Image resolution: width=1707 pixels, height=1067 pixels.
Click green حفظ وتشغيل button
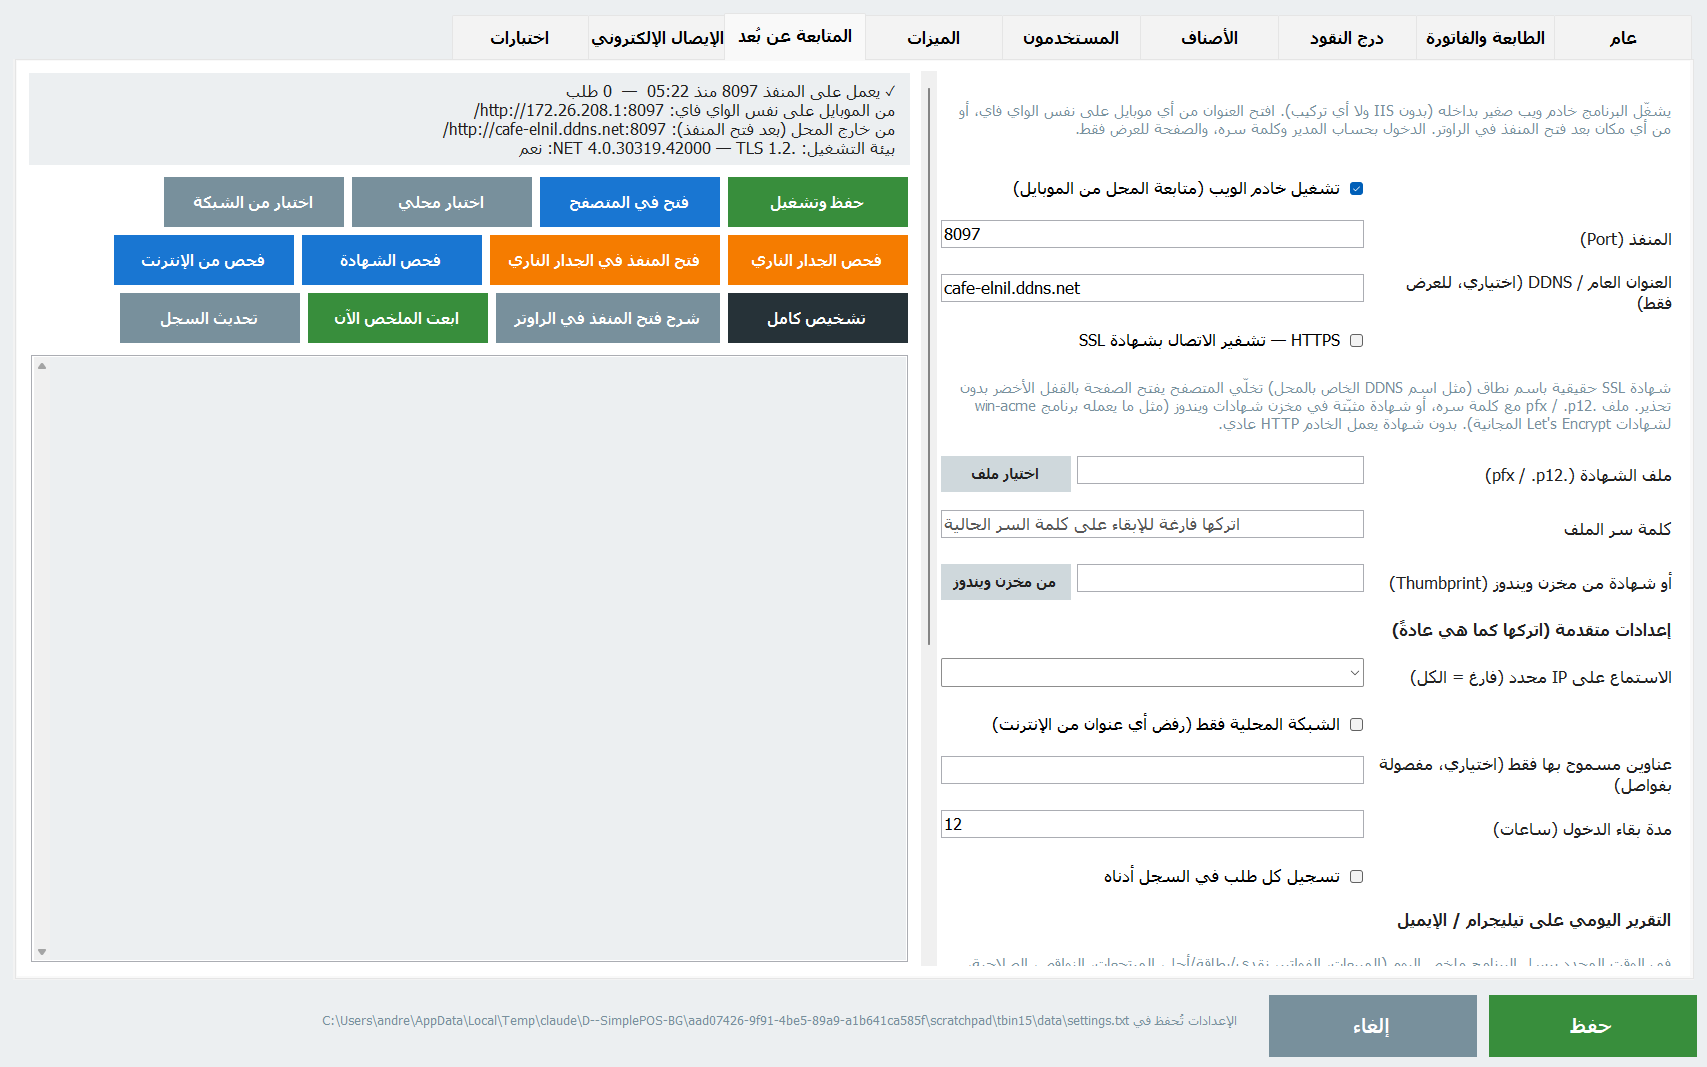coord(818,202)
